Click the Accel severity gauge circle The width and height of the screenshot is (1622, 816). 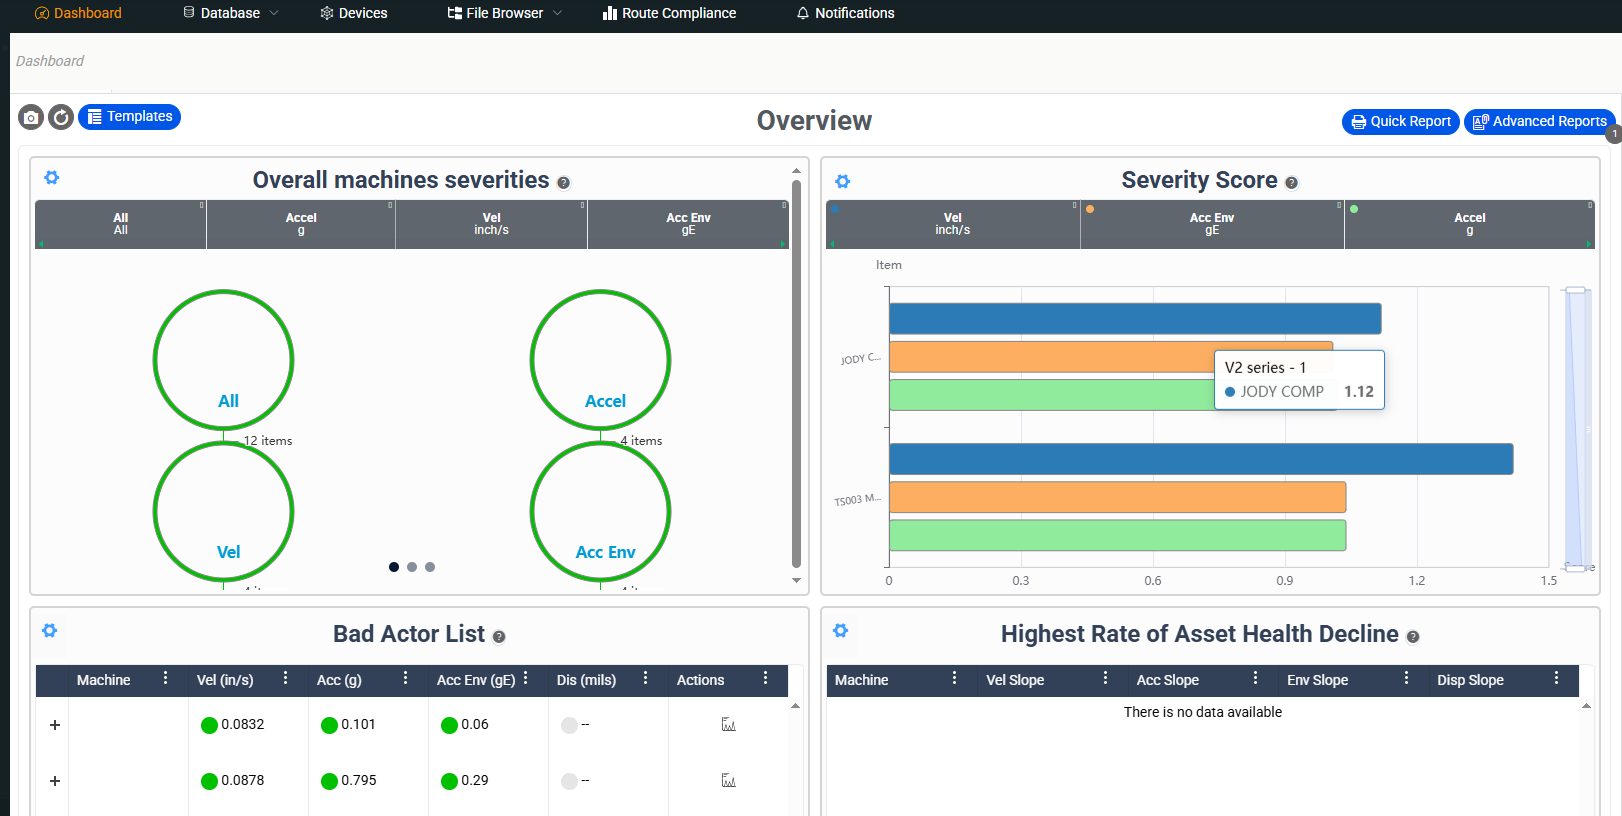[600, 360]
